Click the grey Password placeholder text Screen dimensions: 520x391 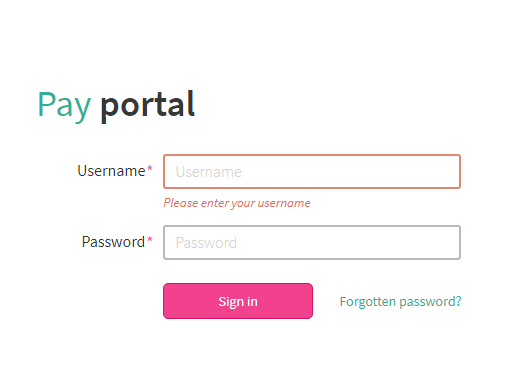click(206, 243)
